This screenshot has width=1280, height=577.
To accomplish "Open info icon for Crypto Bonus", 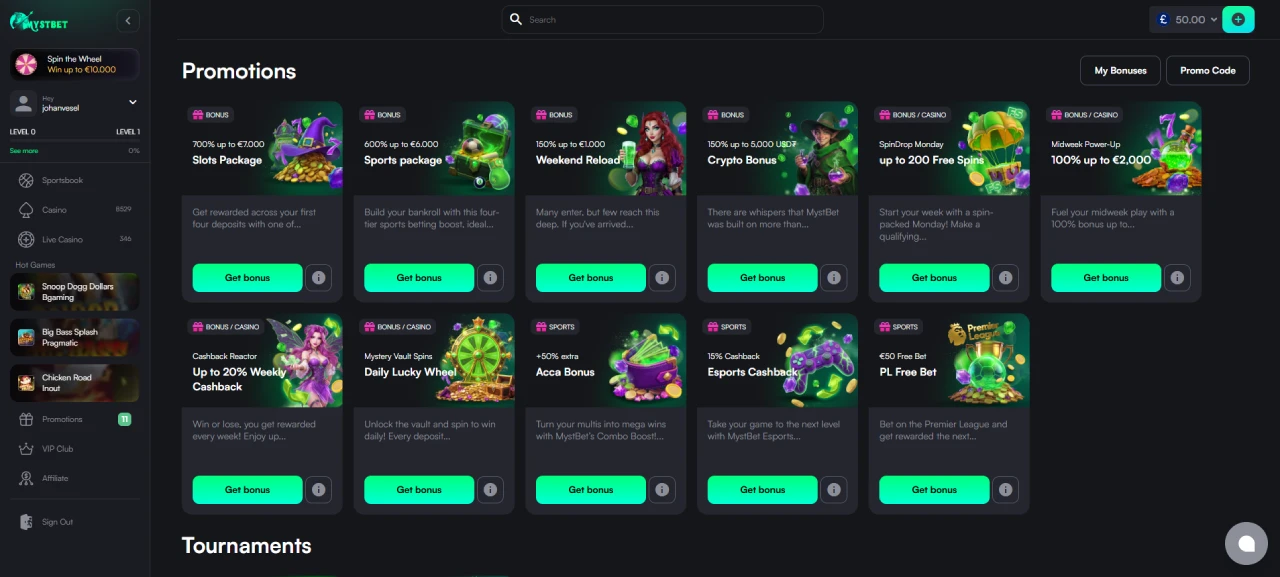I will pyautogui.click(x=834, y=278).
